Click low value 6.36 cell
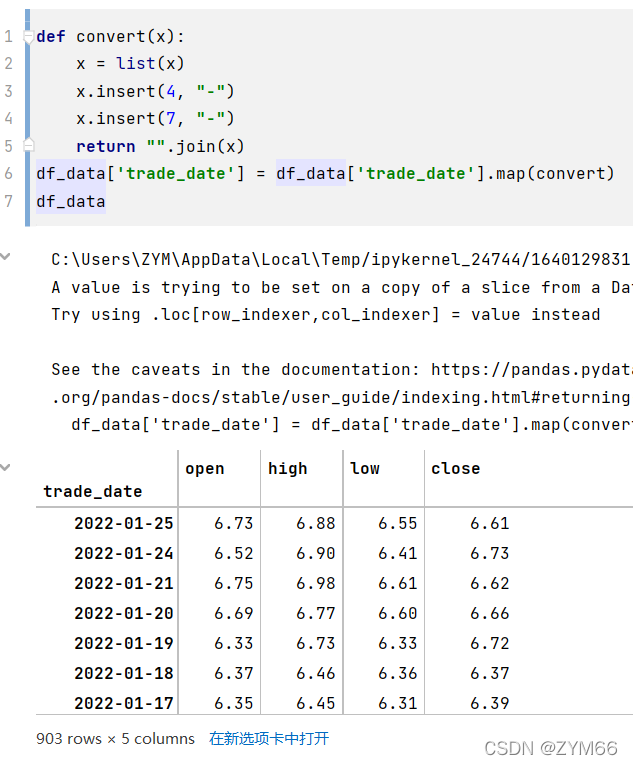 point(397,673)
